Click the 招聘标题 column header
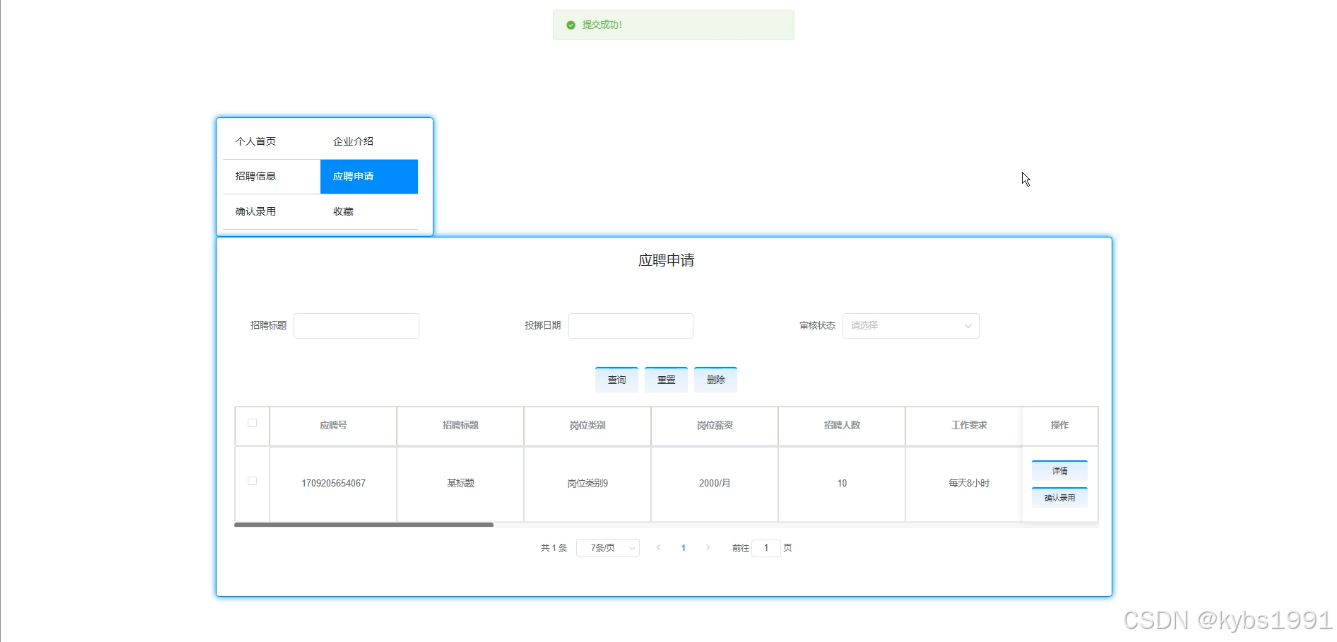1337x642 pixels. [x=460, y=426]
